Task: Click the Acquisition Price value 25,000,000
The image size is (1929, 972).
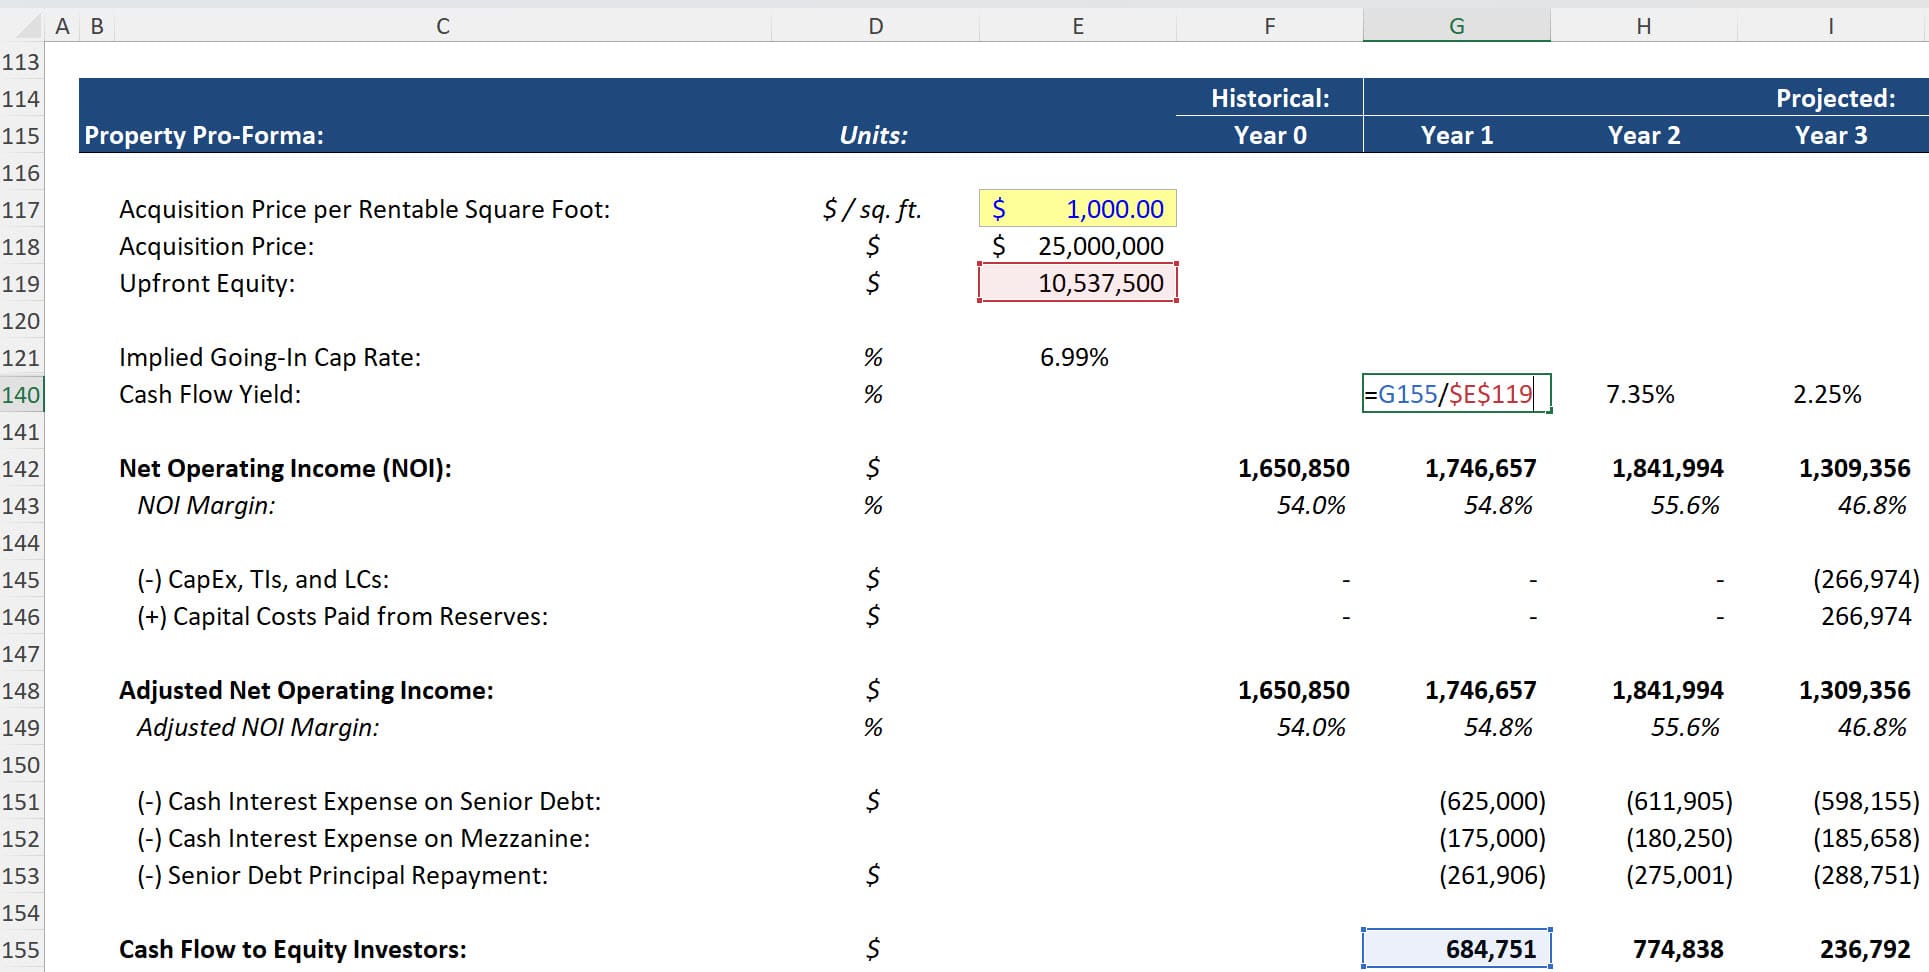Action: click(1100, 246)
